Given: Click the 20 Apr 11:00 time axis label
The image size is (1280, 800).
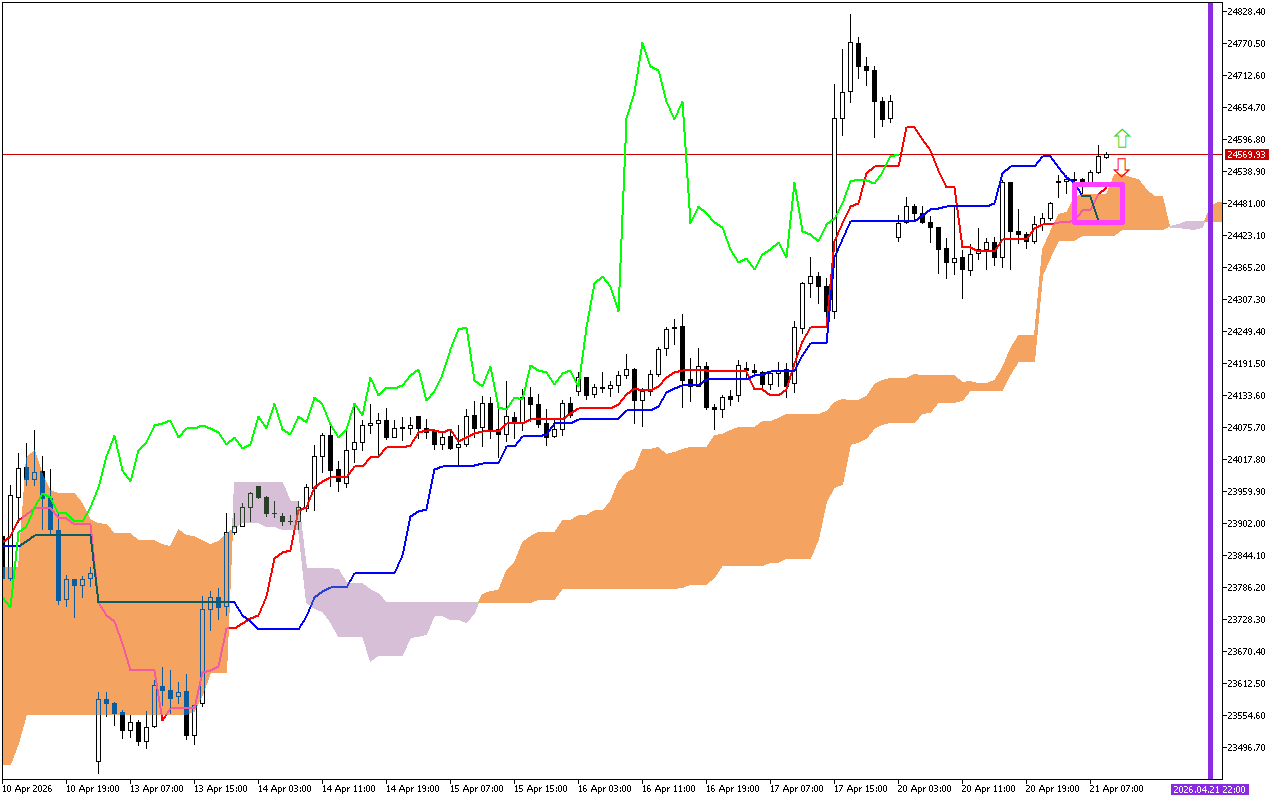Looking at the screenshot, I should click(987, 788).
